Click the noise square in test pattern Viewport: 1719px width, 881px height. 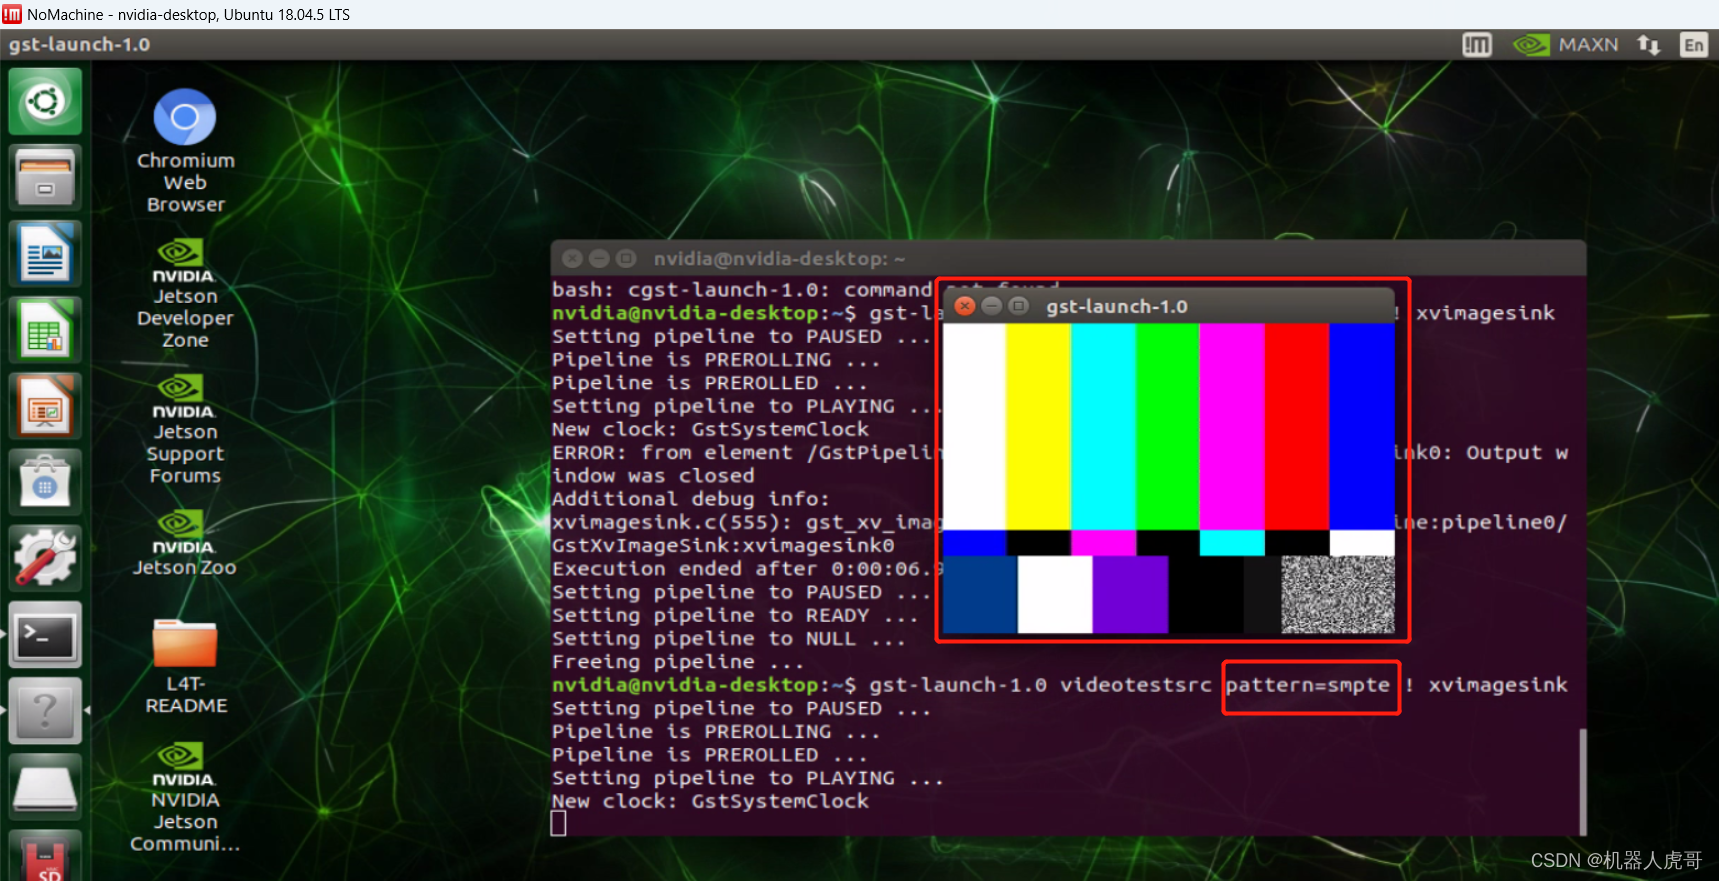(1338, 594)
